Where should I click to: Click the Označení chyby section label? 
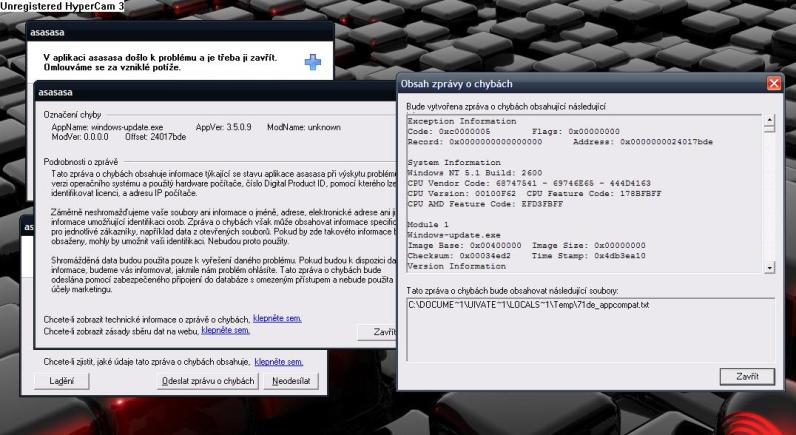tap(73, 115)
